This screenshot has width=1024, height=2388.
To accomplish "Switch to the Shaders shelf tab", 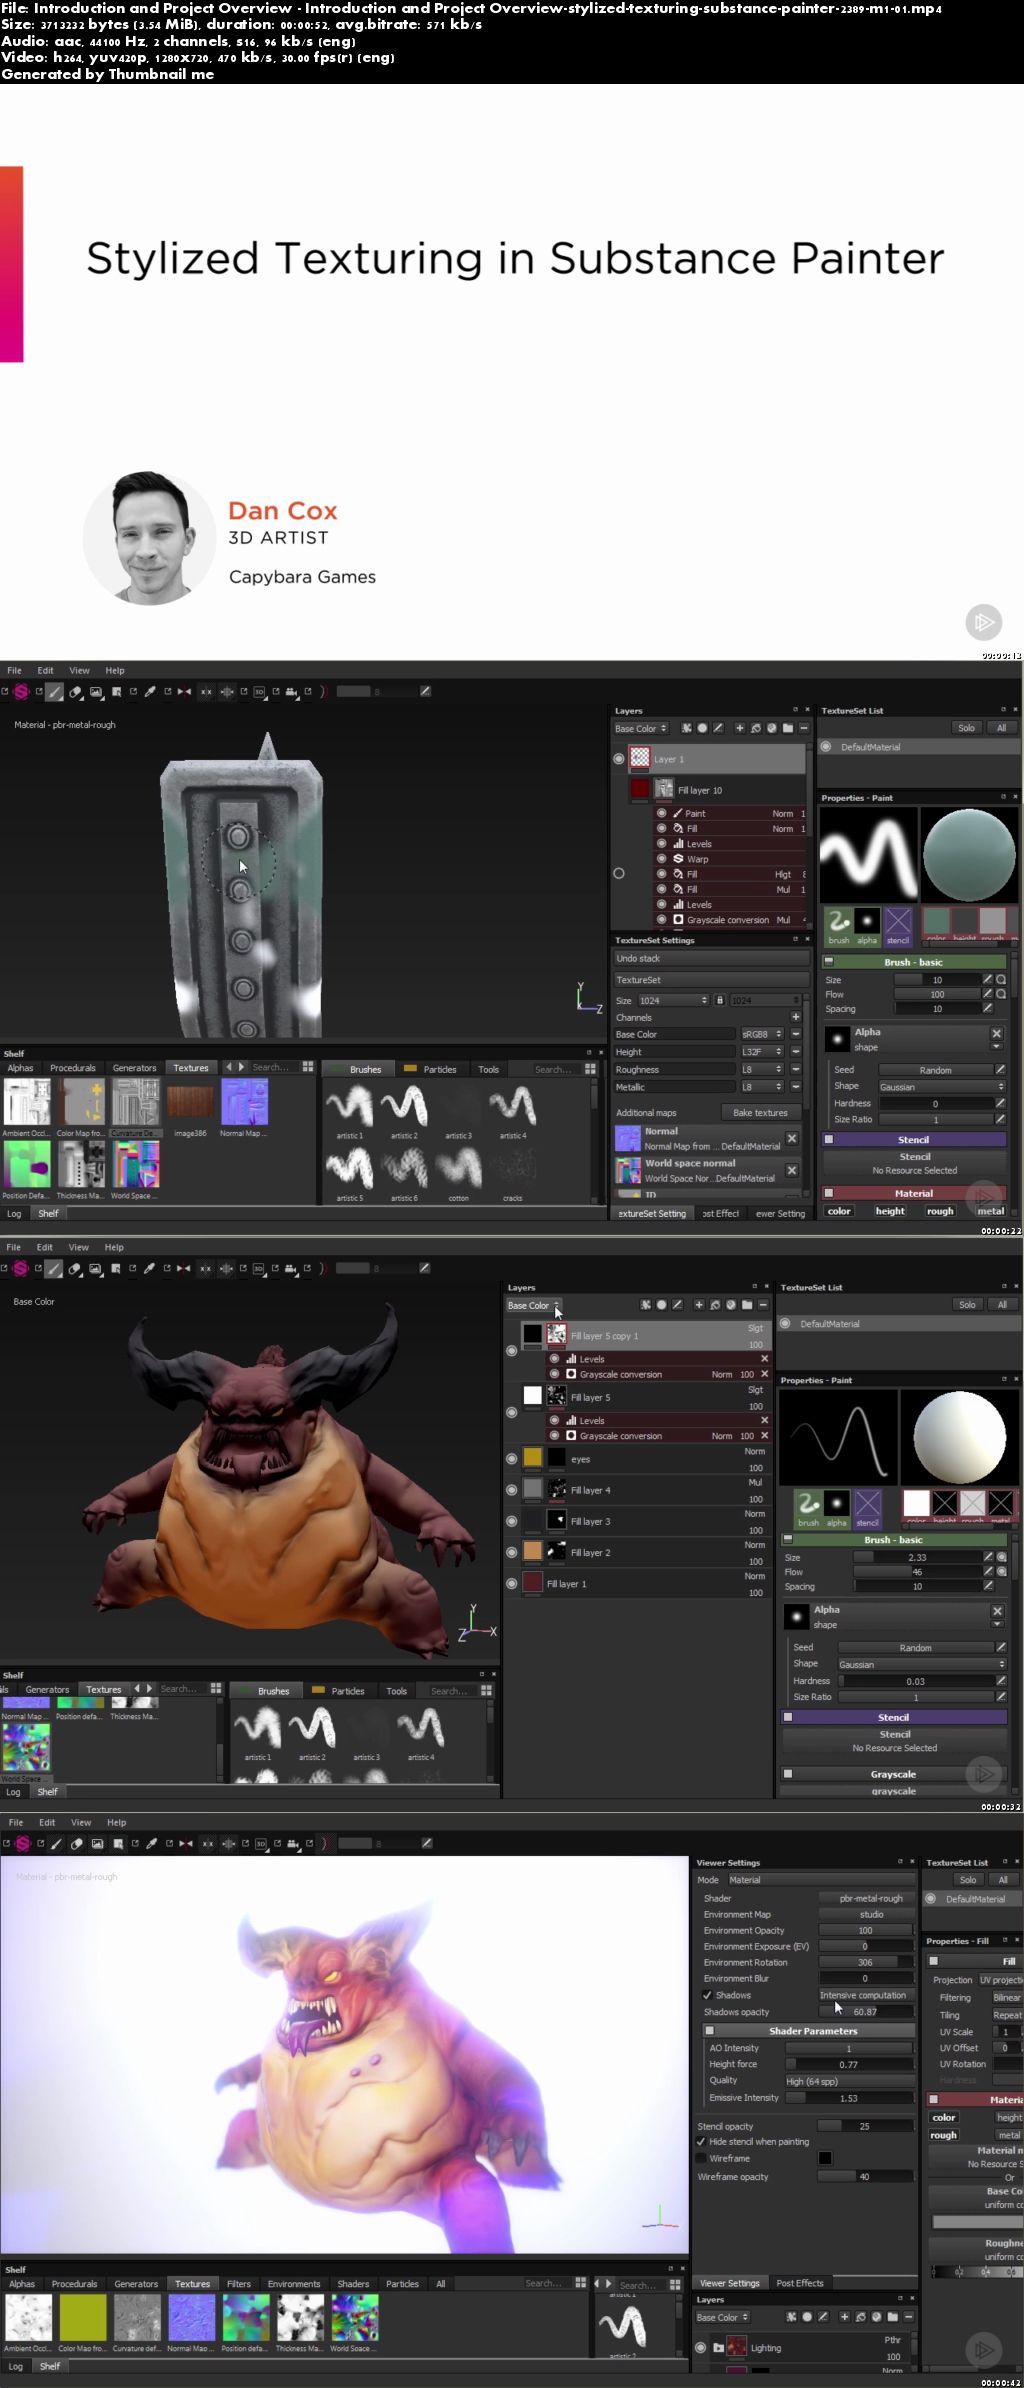I will (353, 2284).
